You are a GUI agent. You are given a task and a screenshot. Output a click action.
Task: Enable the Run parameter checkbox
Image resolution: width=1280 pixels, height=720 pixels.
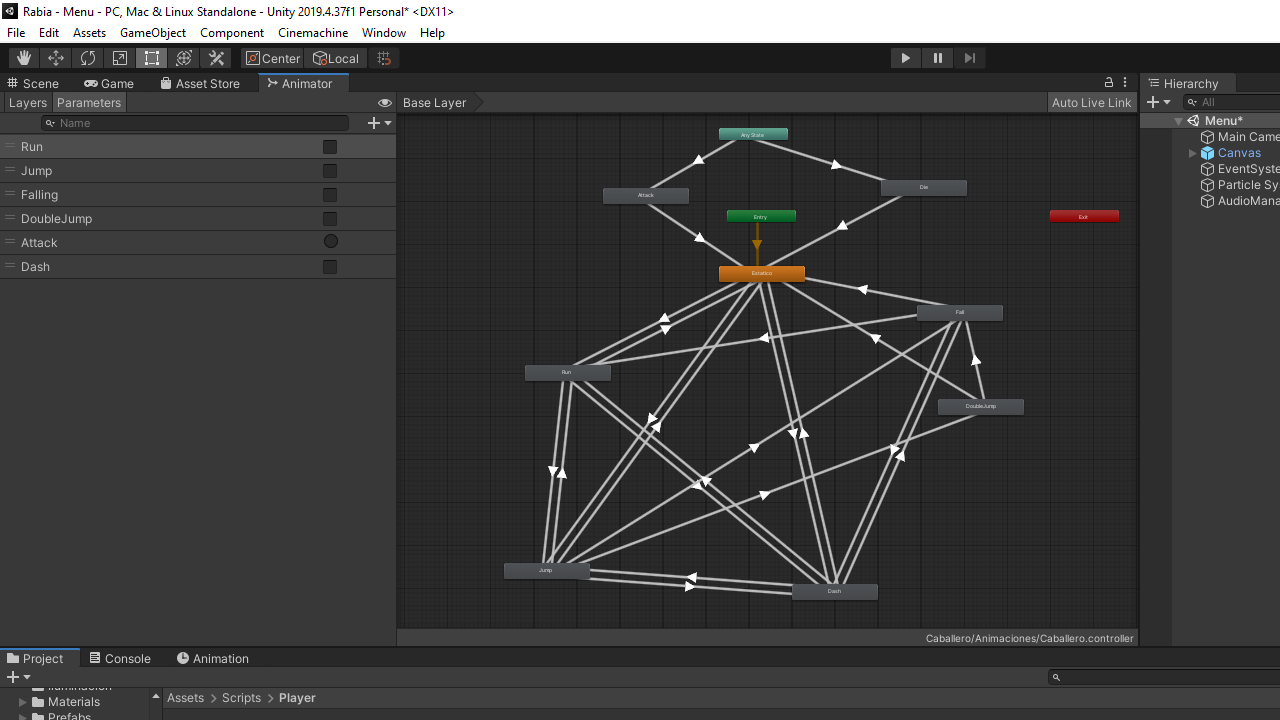[x=330, y=147]
